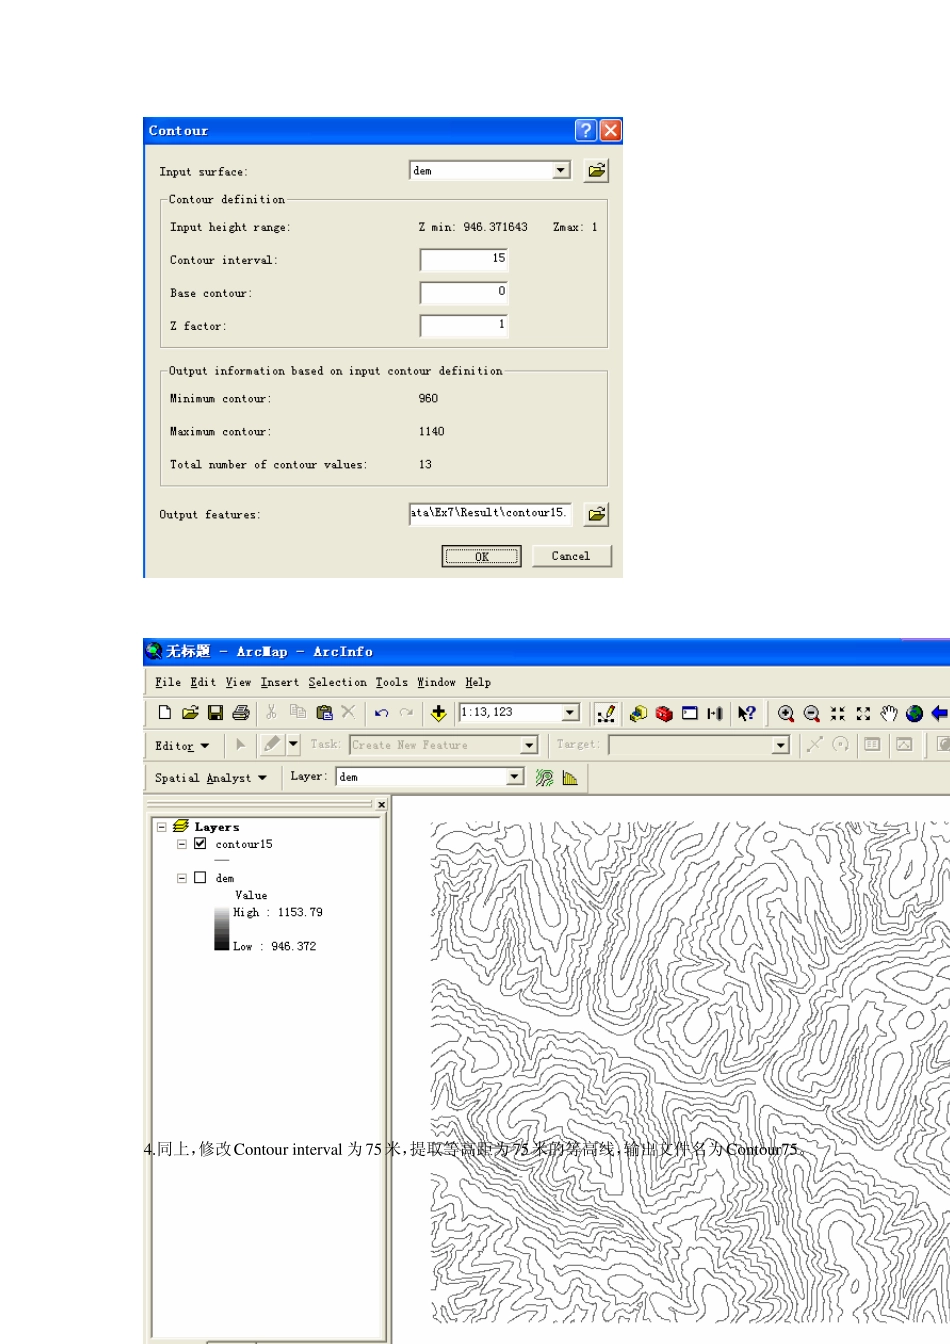Click the Contour interval input field
950x1344 pixels.
click(464, 260)
